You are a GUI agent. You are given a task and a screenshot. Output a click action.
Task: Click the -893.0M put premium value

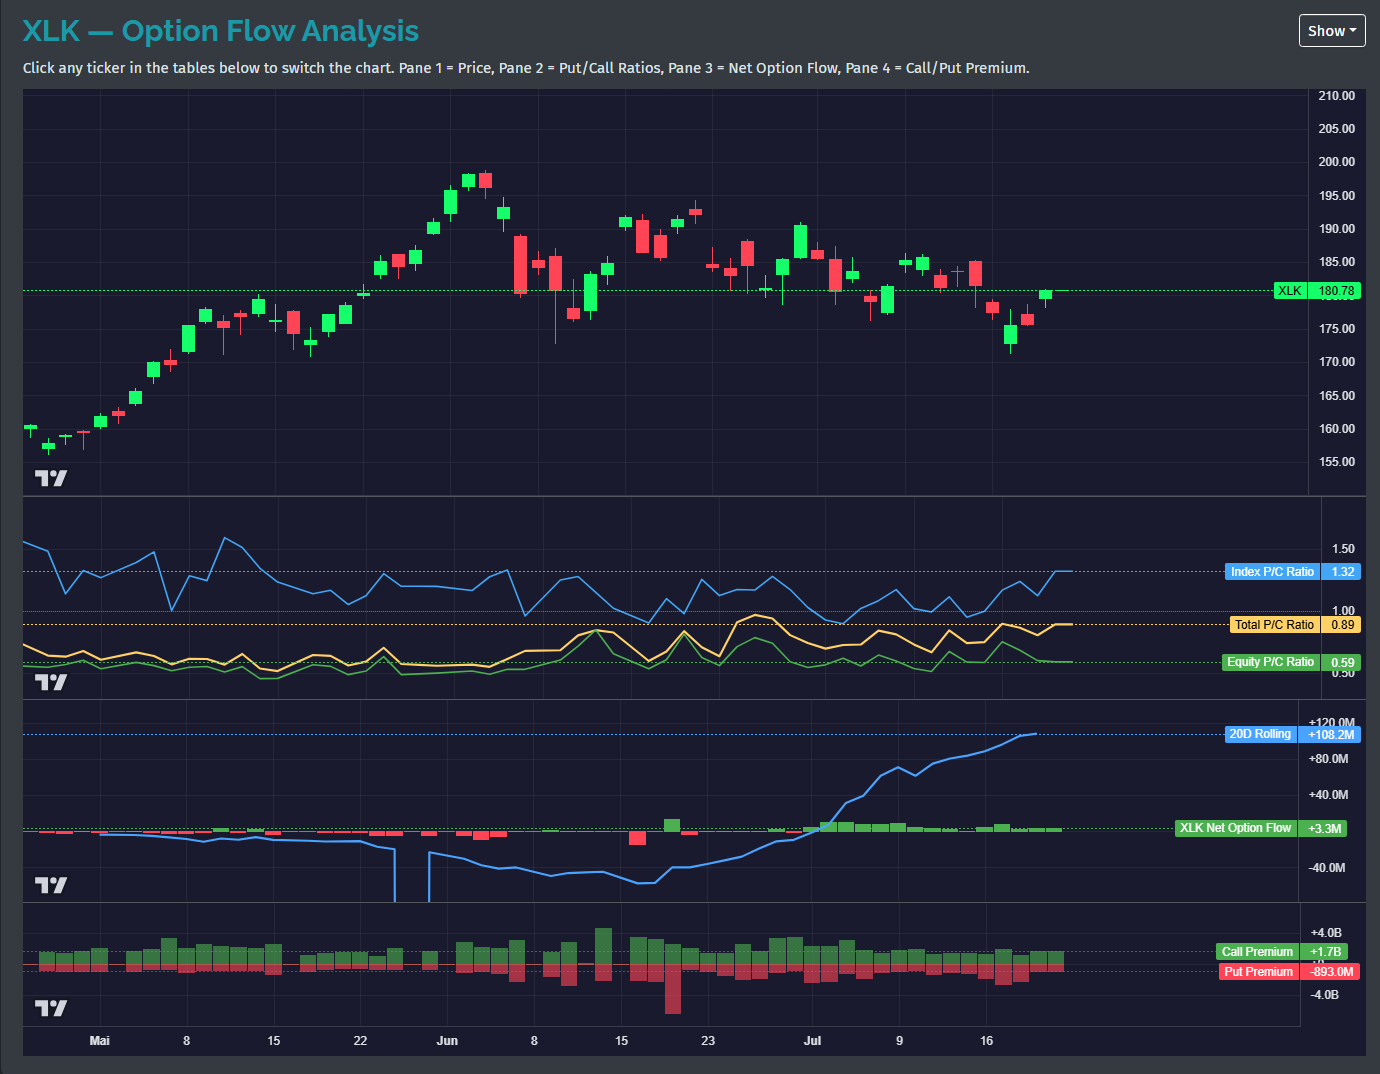coord(1330,972)
